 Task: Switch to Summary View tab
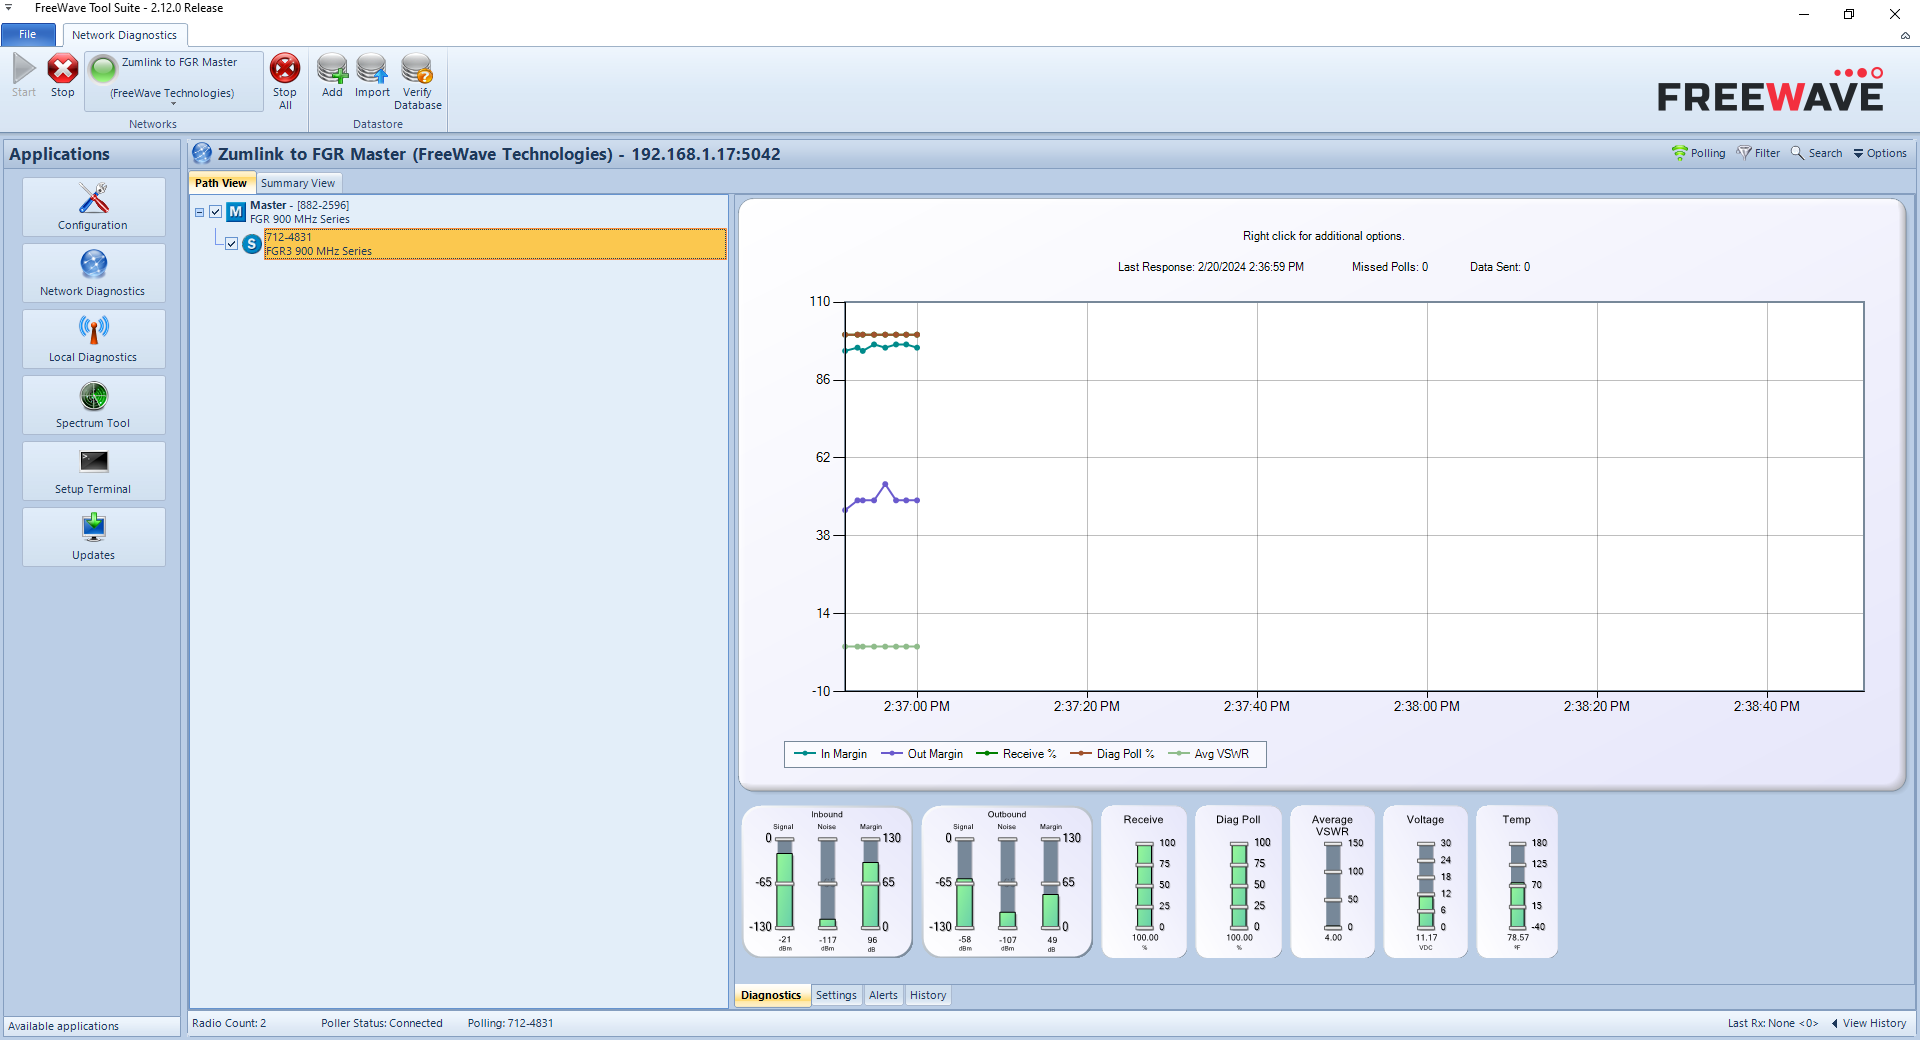(298, 183)
